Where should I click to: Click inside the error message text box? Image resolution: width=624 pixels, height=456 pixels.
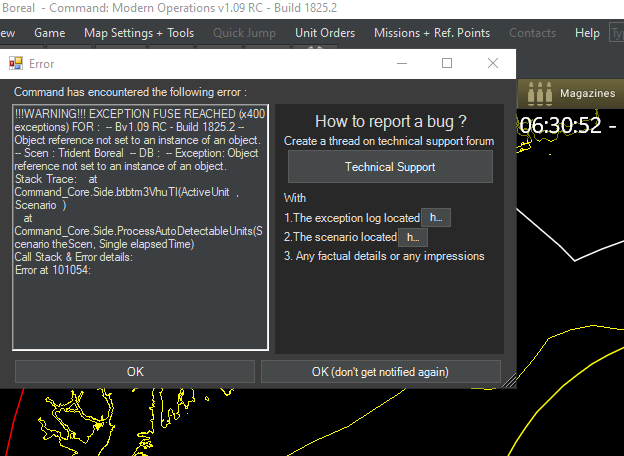click(140, 228)
